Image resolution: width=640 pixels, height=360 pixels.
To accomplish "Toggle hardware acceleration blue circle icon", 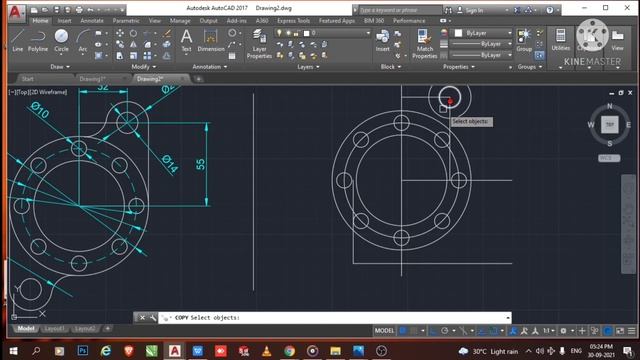I will [608, 331].
